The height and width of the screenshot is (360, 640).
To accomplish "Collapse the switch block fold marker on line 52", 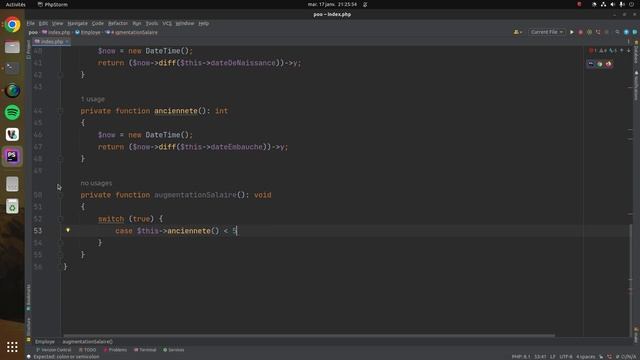I will (60, 219).
